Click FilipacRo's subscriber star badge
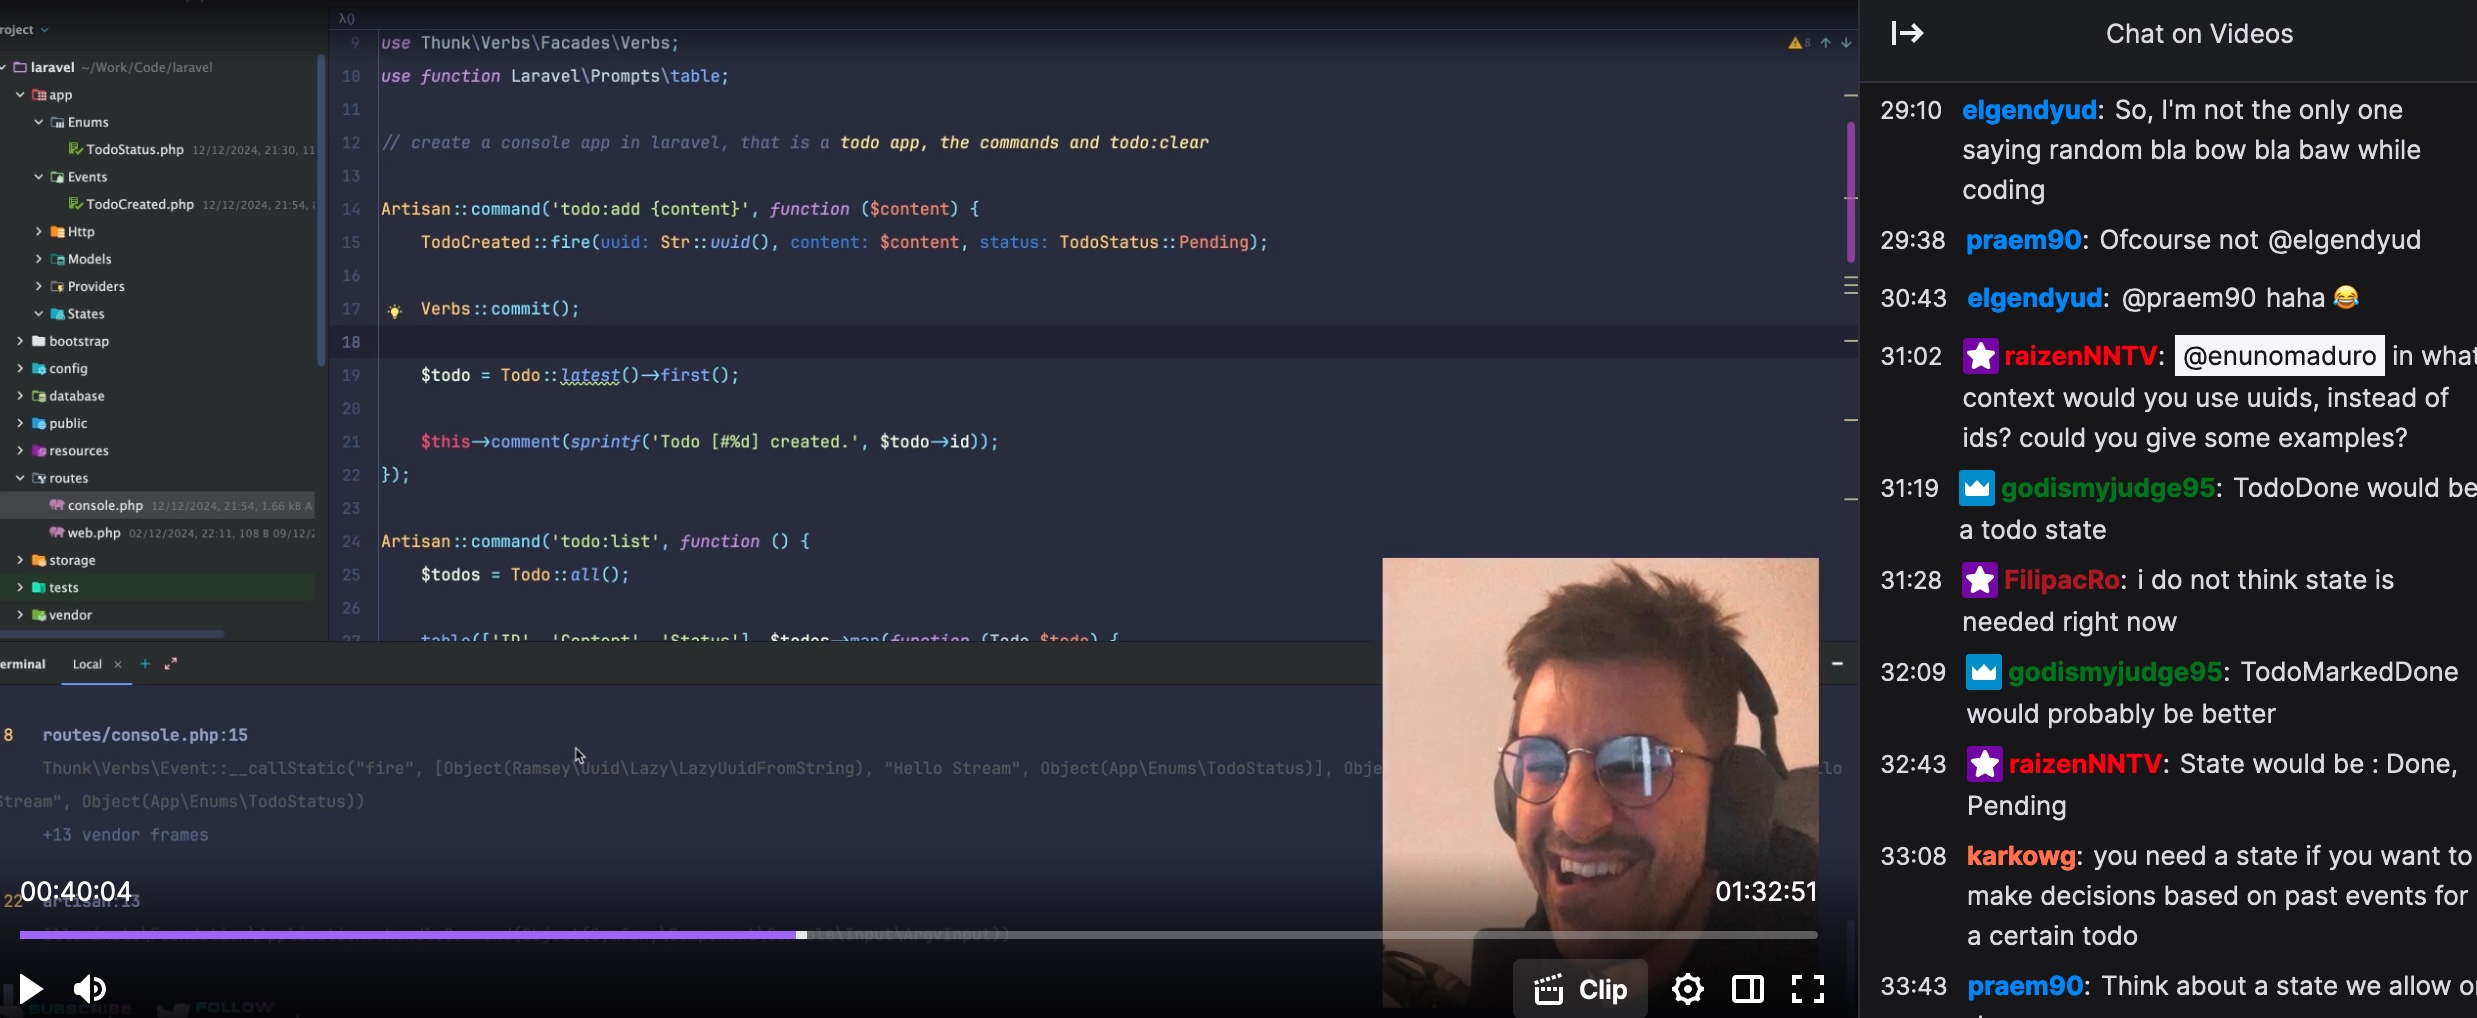 [1979, 580]
